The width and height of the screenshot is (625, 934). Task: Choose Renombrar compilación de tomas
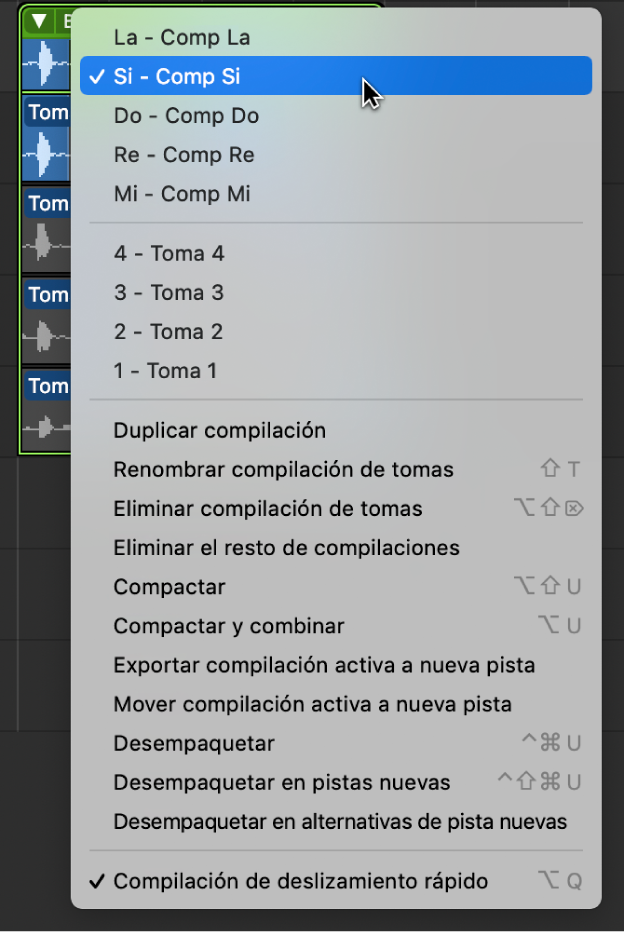pyautogui.click(x=284, y=470)
